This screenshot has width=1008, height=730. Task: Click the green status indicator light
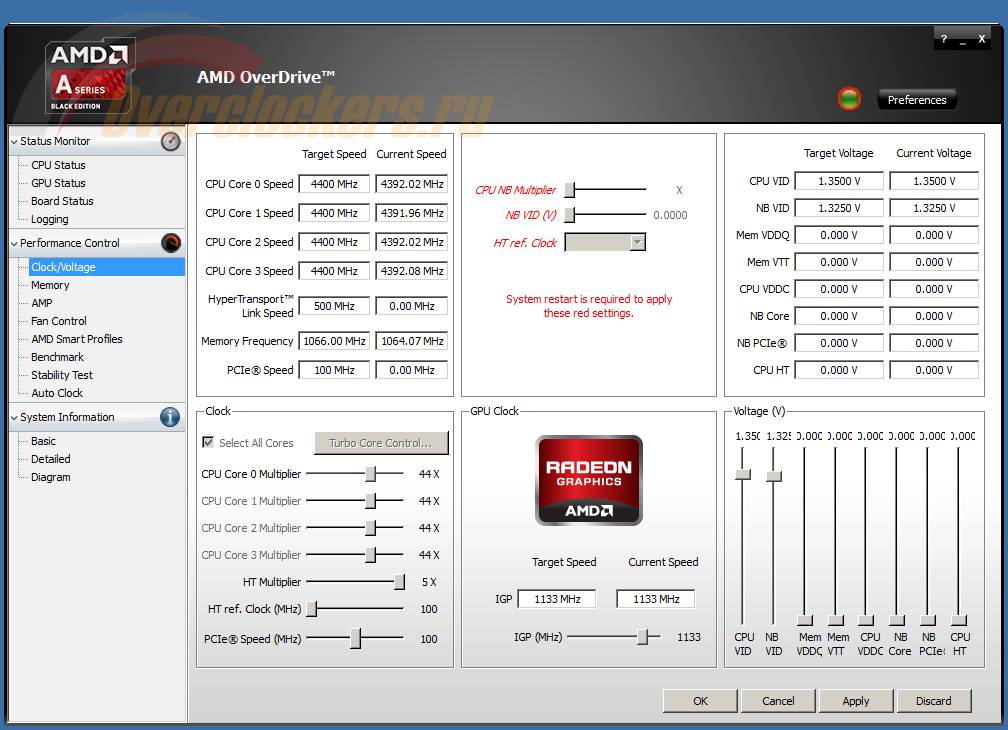pyautogui.click(x=849, y=99)
